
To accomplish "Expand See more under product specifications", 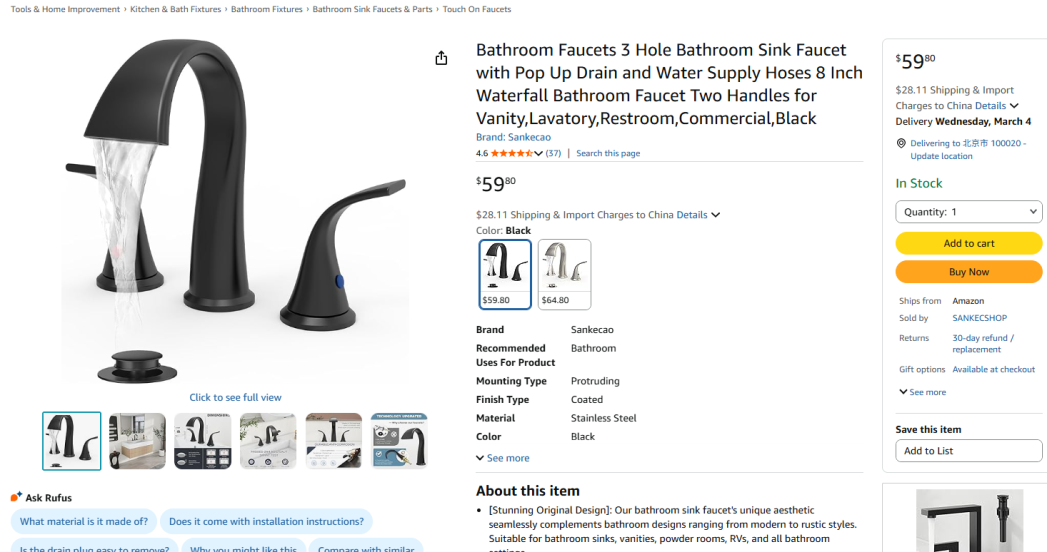I will pyautogui.click(x=503, y=458).
